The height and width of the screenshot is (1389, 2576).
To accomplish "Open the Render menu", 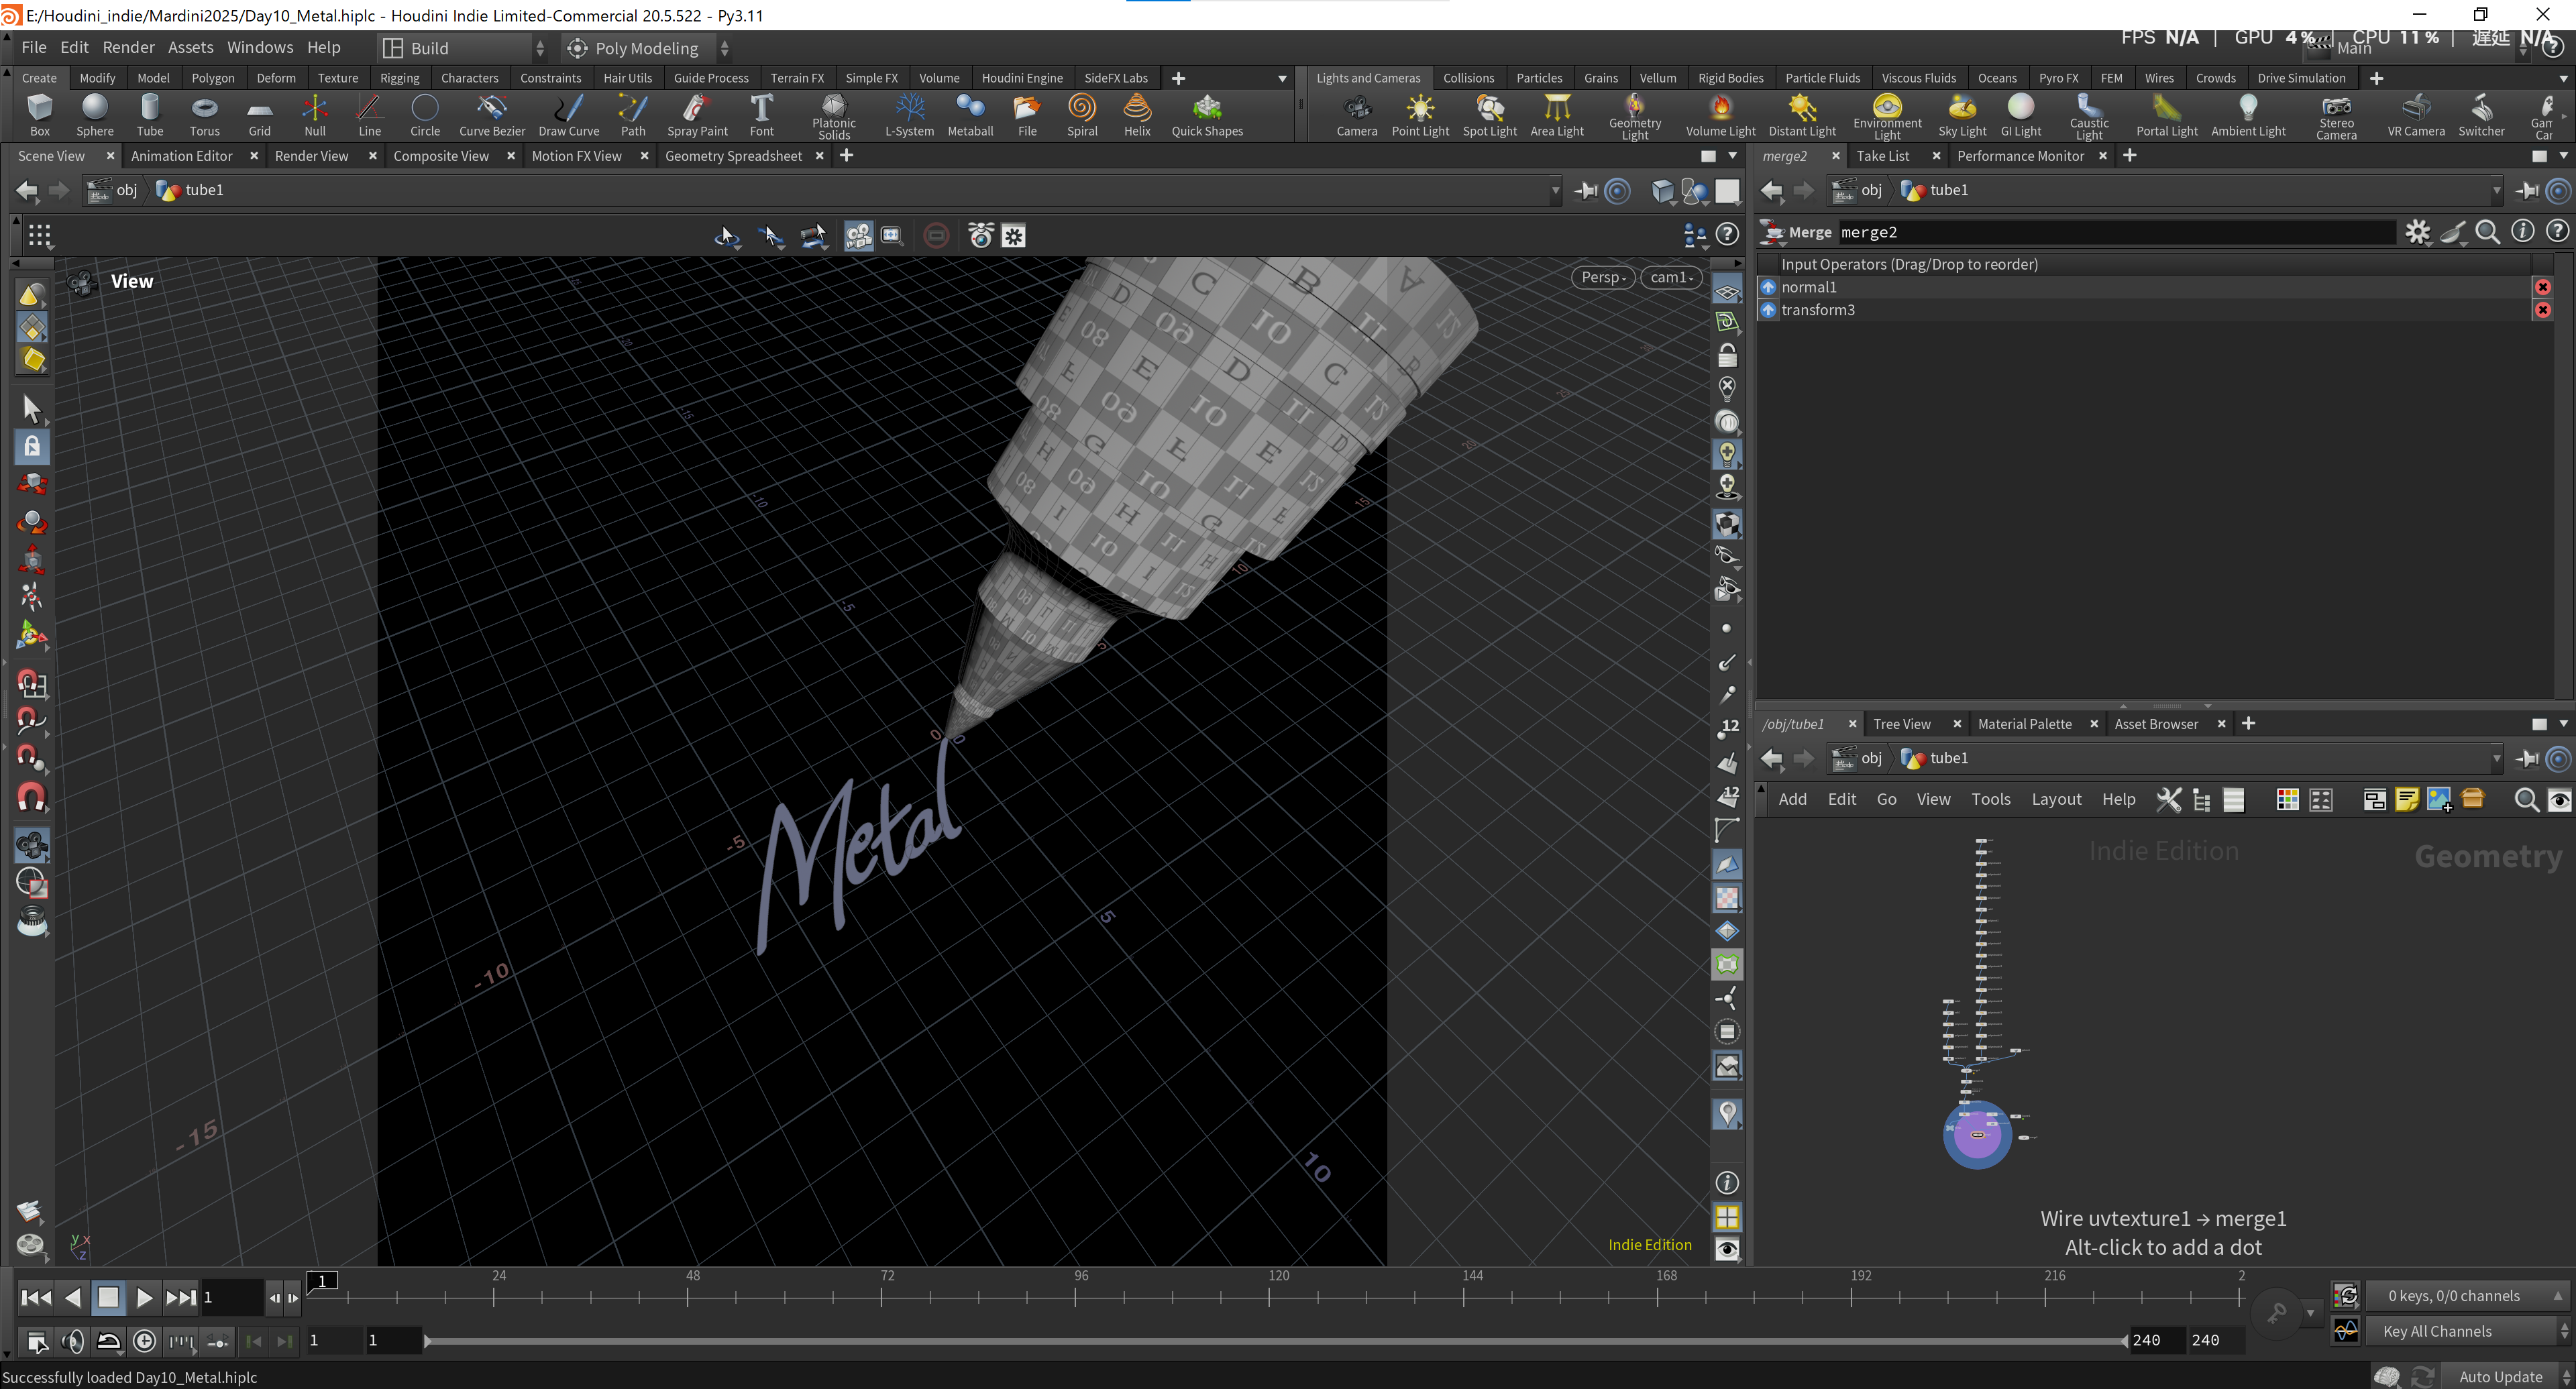I will (129, 47).
